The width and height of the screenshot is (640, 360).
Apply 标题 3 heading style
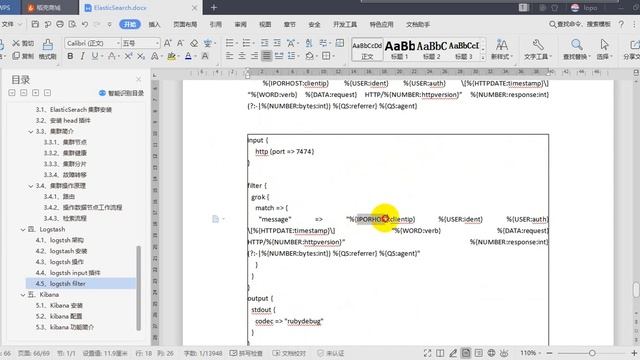[464, 50]
